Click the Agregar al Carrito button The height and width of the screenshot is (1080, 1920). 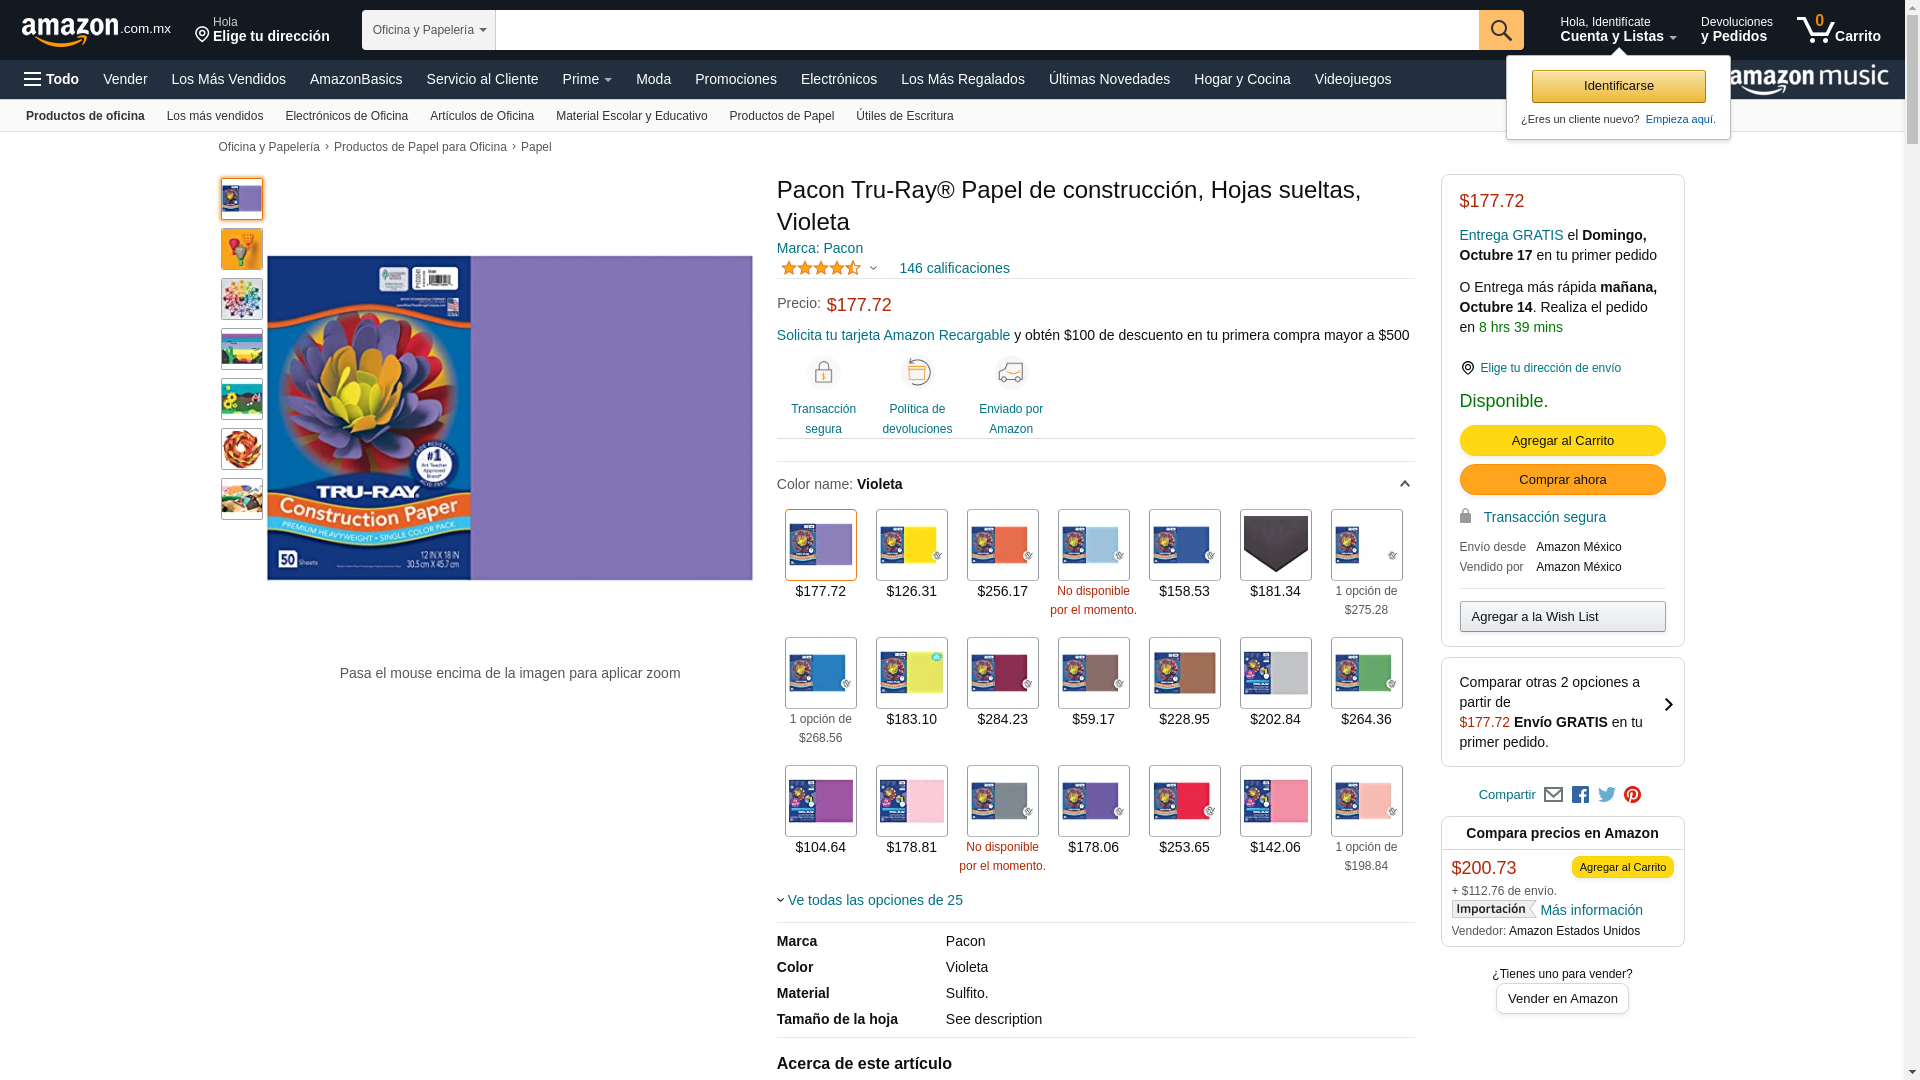pyautogui.click(x=1562, y=441)
